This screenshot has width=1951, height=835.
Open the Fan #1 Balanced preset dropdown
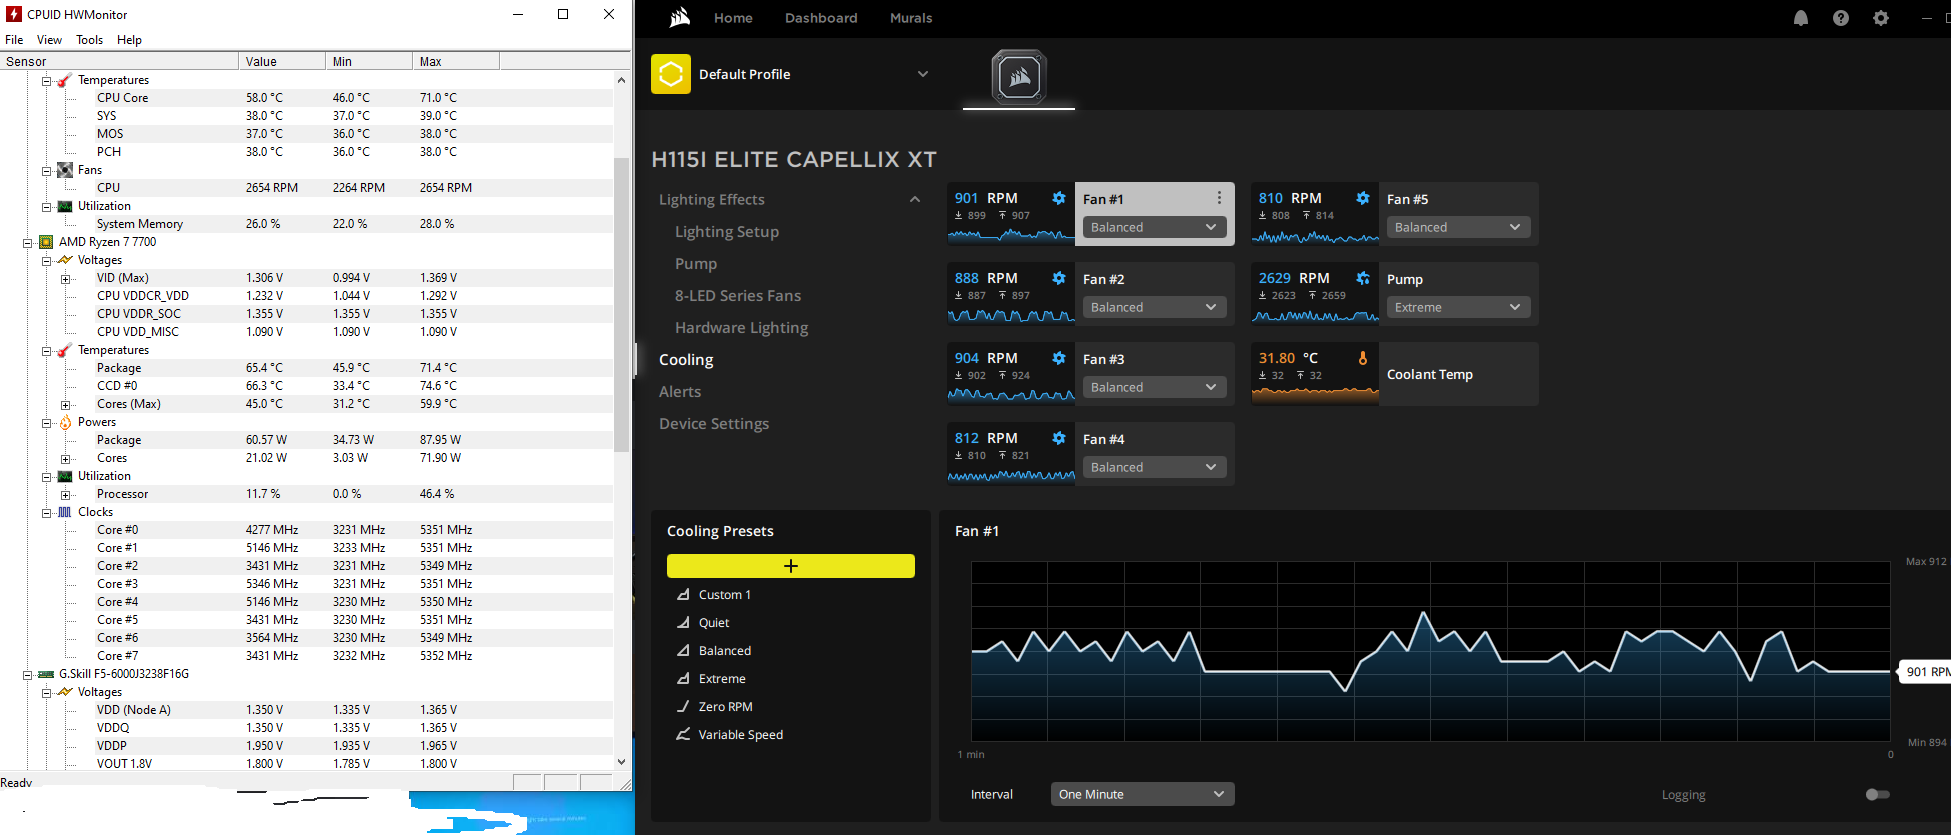click(1155, 227)
